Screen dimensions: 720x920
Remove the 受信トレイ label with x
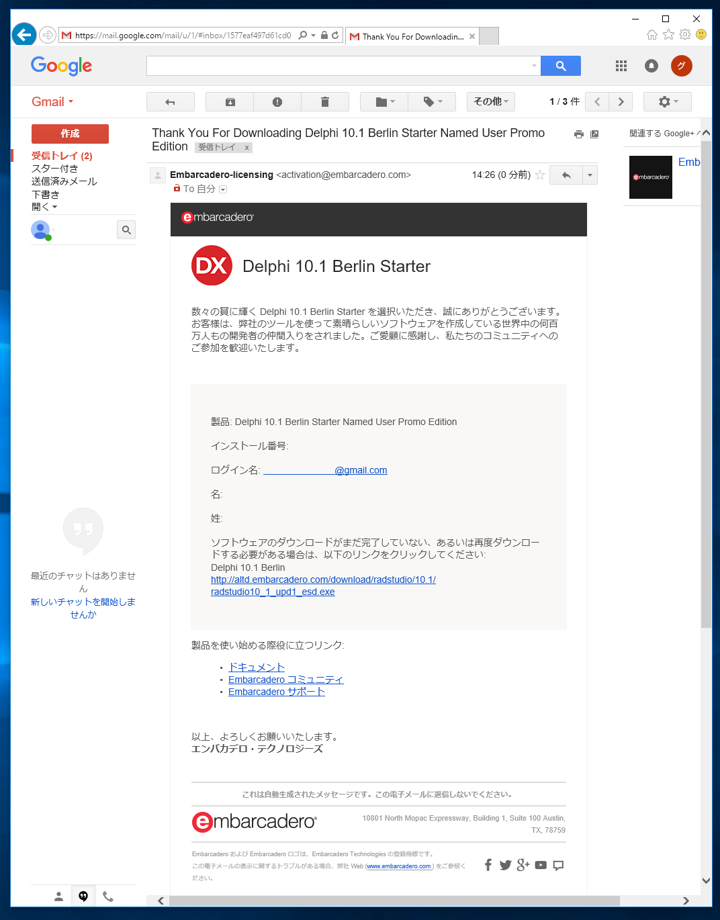tap(247, 148)
